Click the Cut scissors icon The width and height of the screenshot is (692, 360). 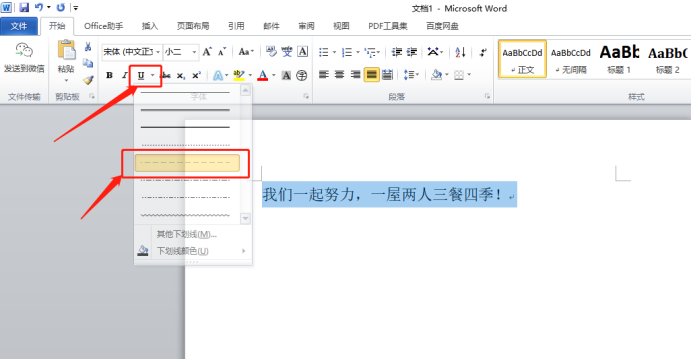coord(88,47)
